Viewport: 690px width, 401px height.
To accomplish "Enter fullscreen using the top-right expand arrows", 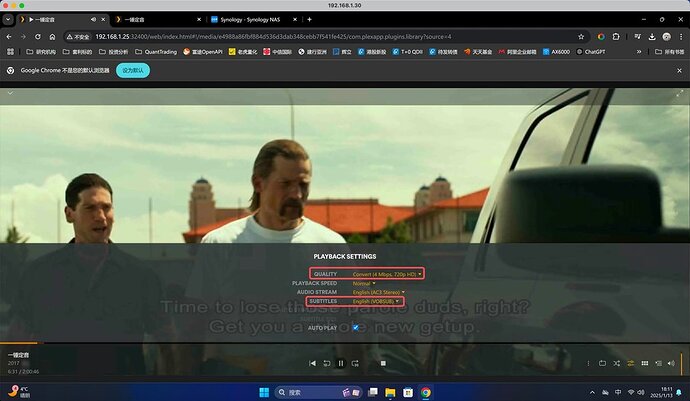I will [x=679, y=93].
